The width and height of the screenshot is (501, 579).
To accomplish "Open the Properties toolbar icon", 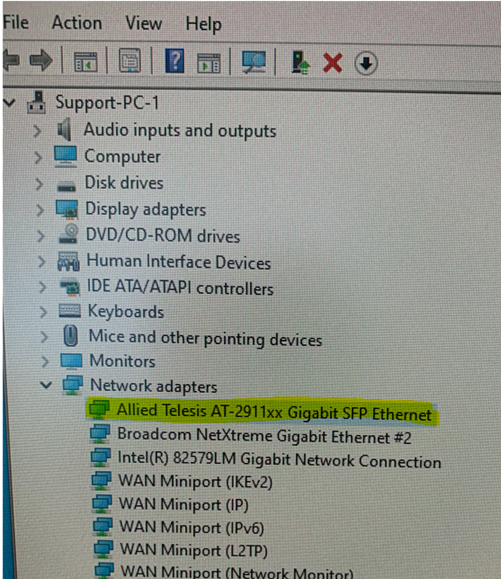I will click(x=130, y=61).
